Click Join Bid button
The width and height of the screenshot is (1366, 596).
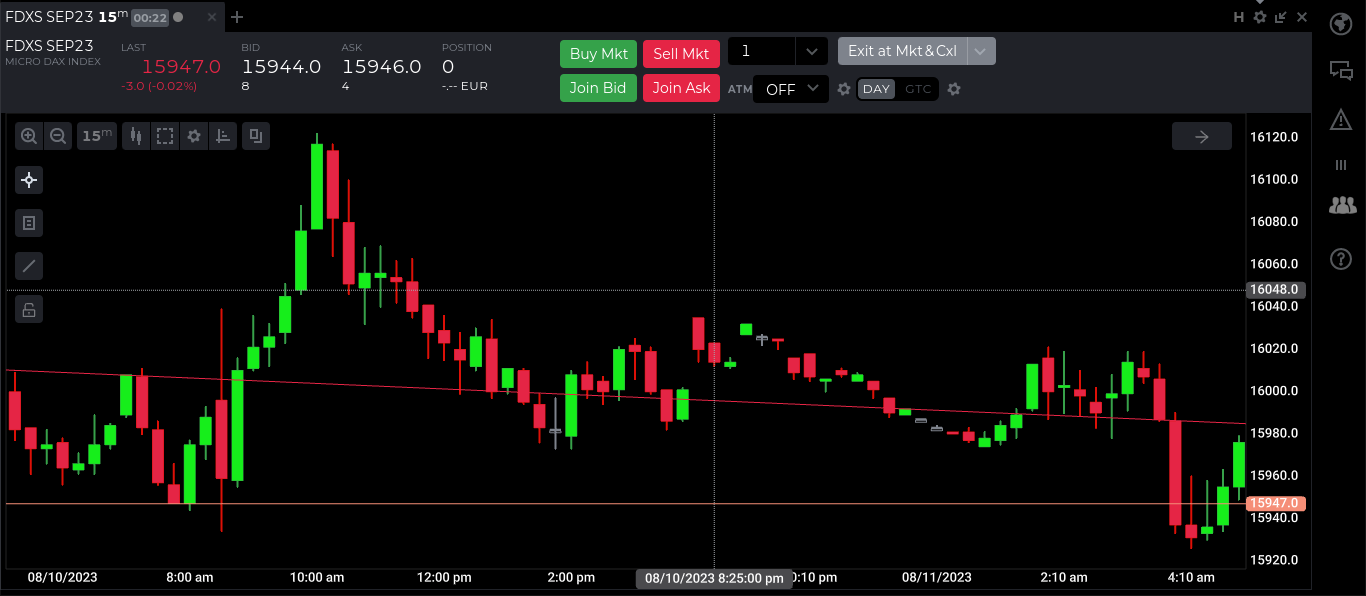(598, 88)
